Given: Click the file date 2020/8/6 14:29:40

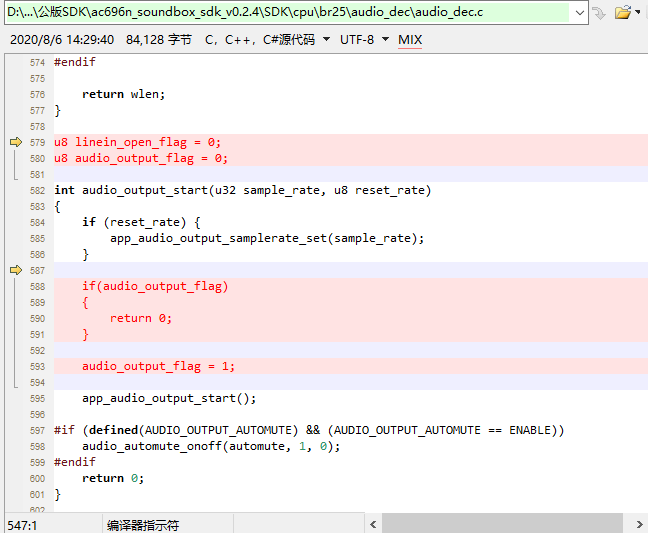Looking at the screenshot, I should tap(62, 40).
